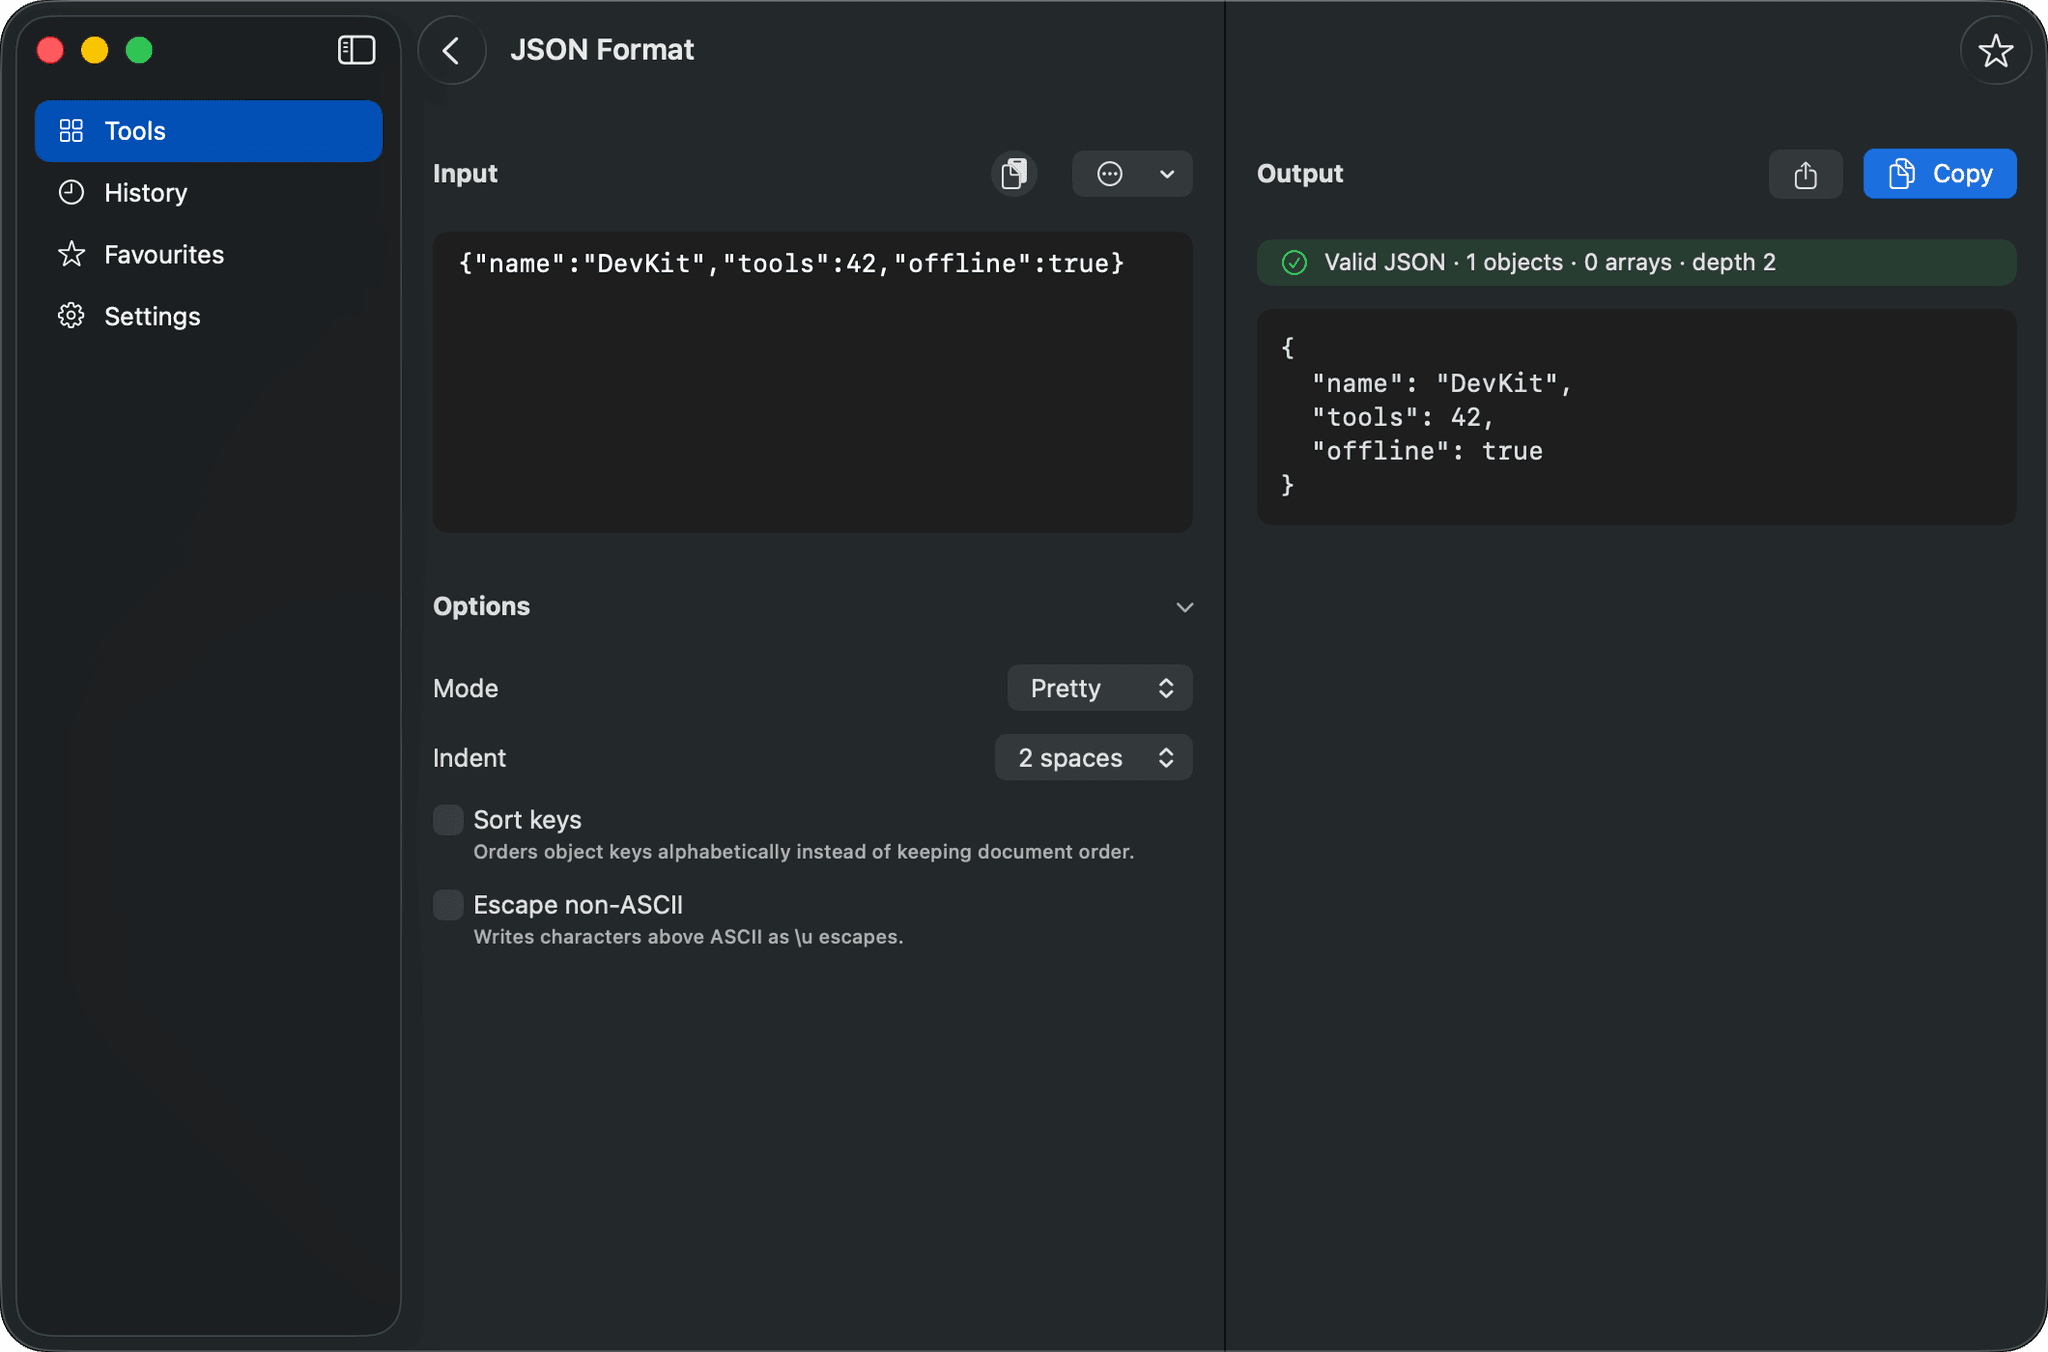Paste clipboard into Input
The image size is (2048, 1352).
pos(1014,174)
